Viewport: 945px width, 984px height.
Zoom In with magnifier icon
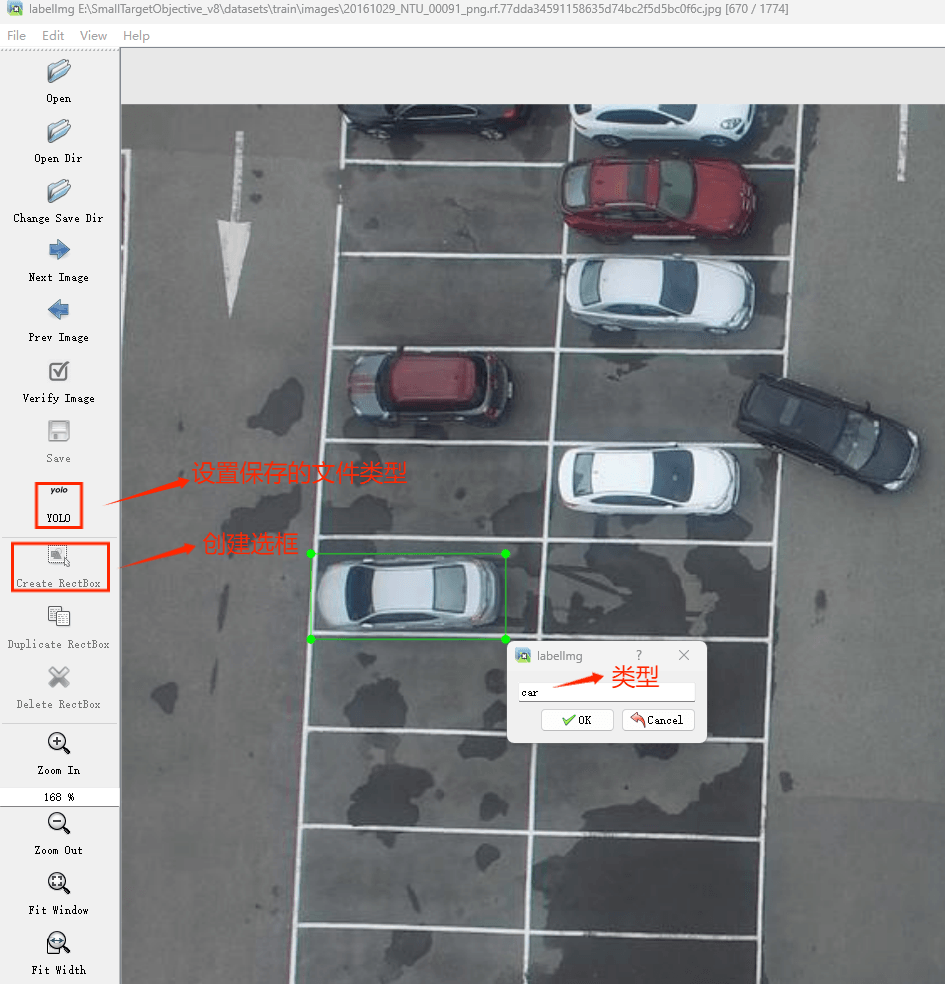tap(59, 744)
